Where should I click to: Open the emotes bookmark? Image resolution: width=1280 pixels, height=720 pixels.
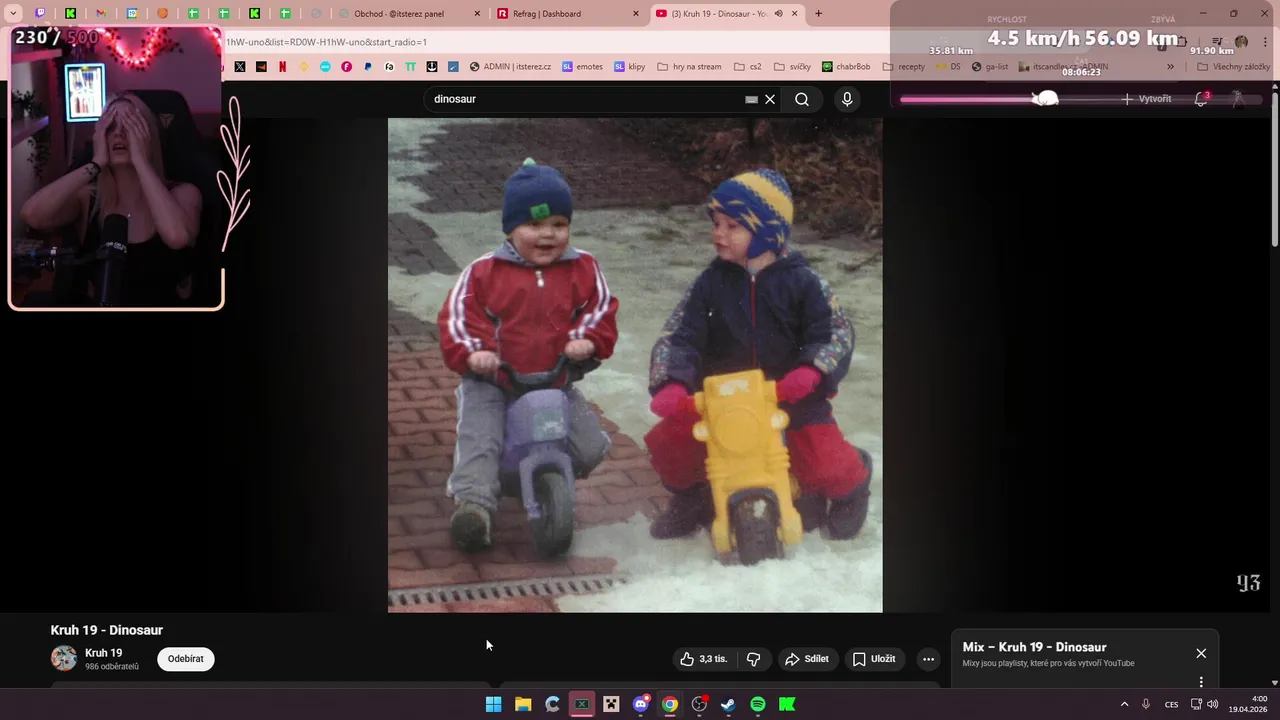[x=582, y=67]
